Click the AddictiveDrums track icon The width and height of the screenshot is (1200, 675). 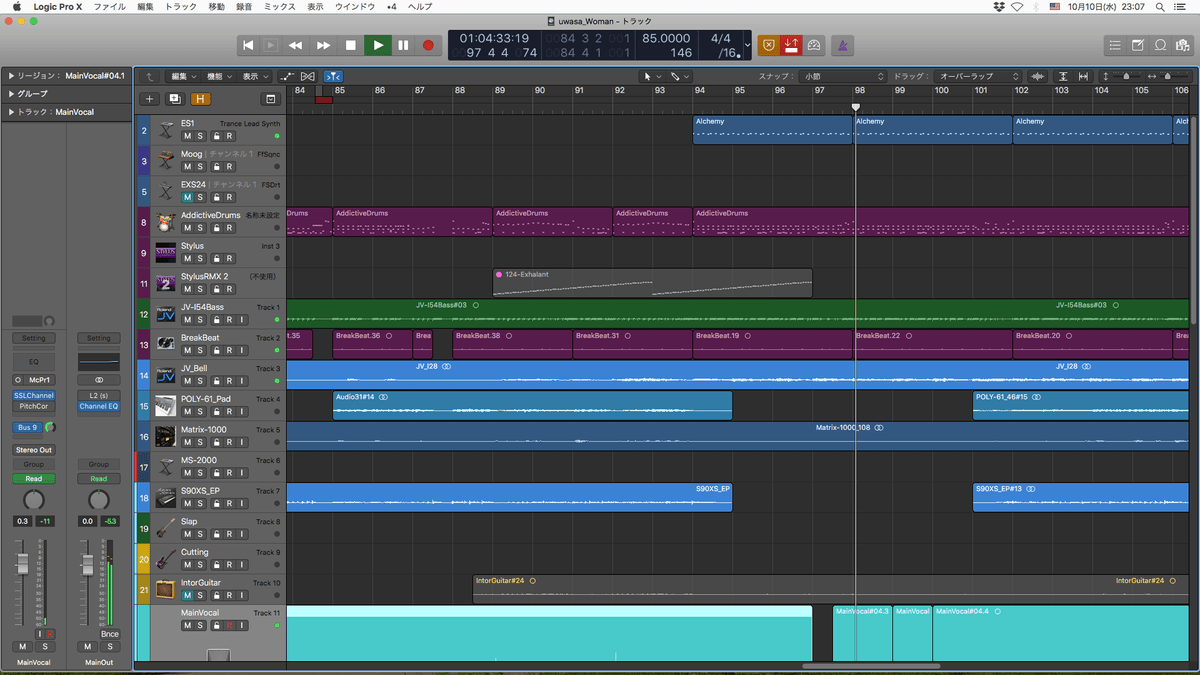tap(165, 222)
